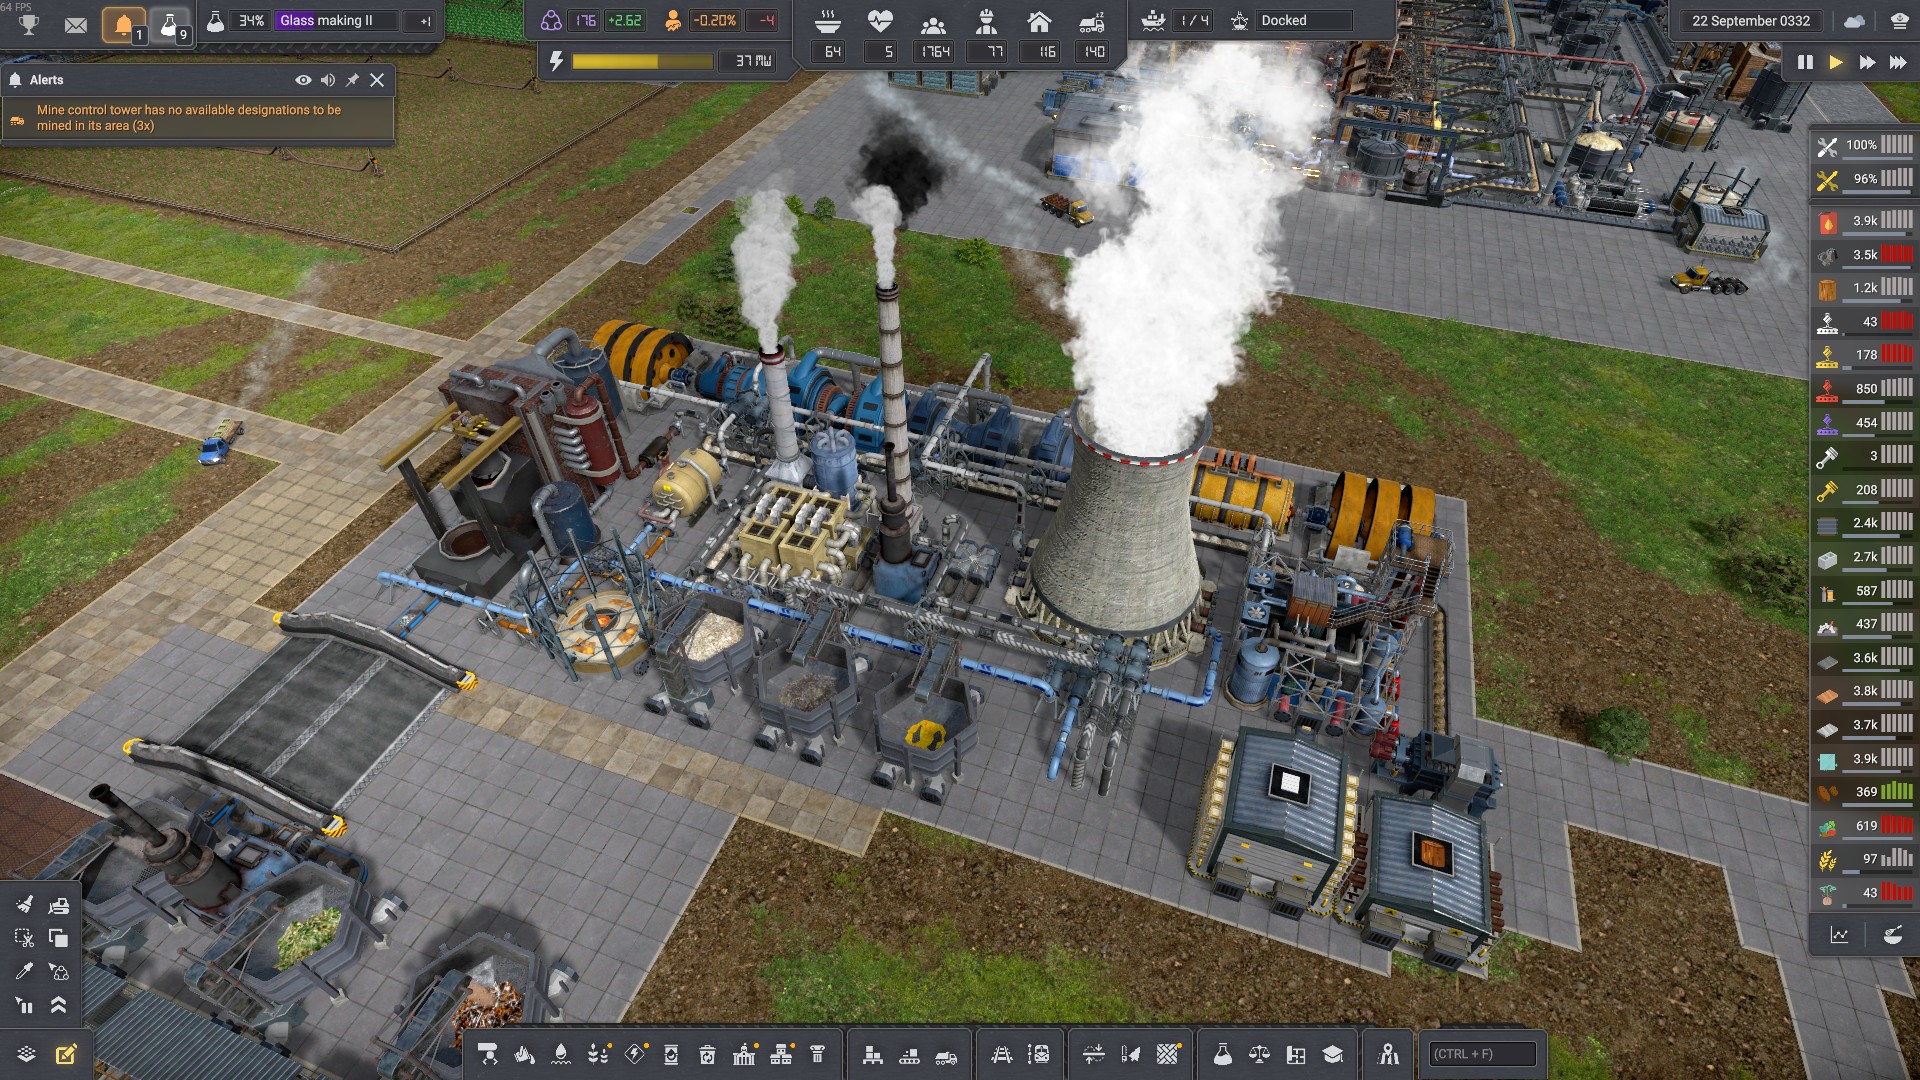Open the messages envelope icon
Image resolution: width=1920 pixels, height=1080 pixels.
click(76, 25)
